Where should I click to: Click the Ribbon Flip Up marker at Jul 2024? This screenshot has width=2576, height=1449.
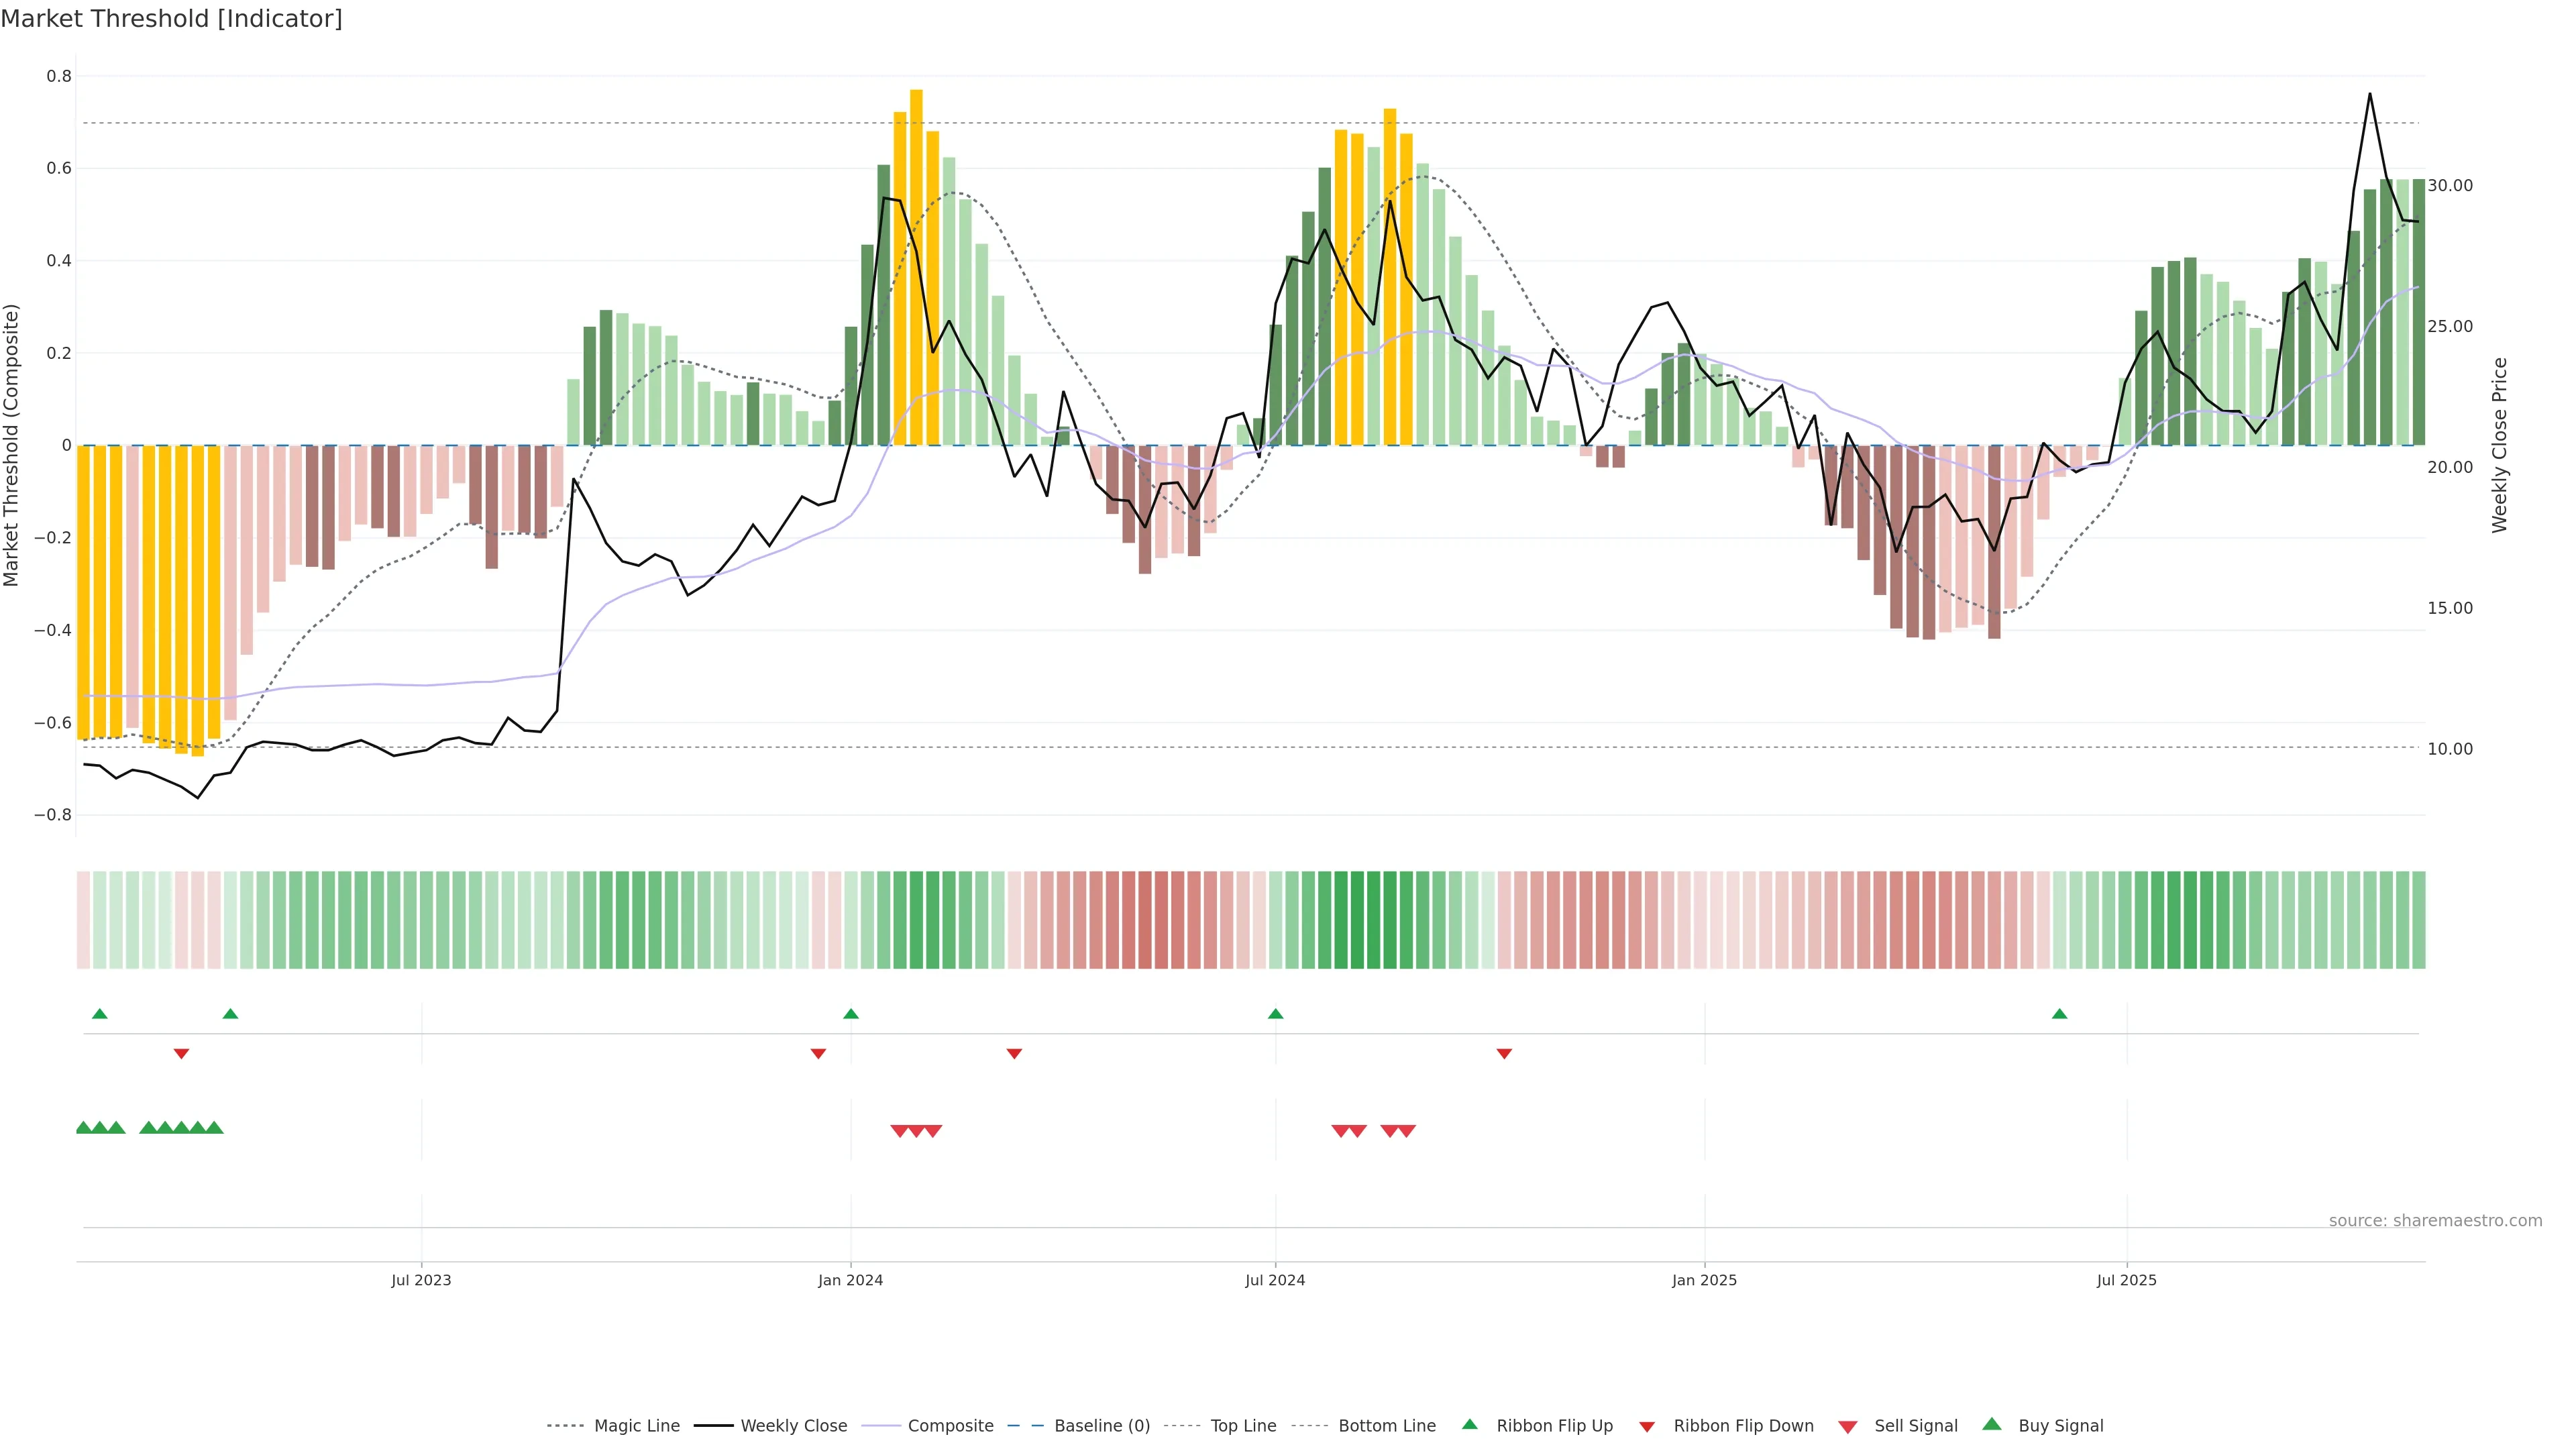pos(1275,1014)
